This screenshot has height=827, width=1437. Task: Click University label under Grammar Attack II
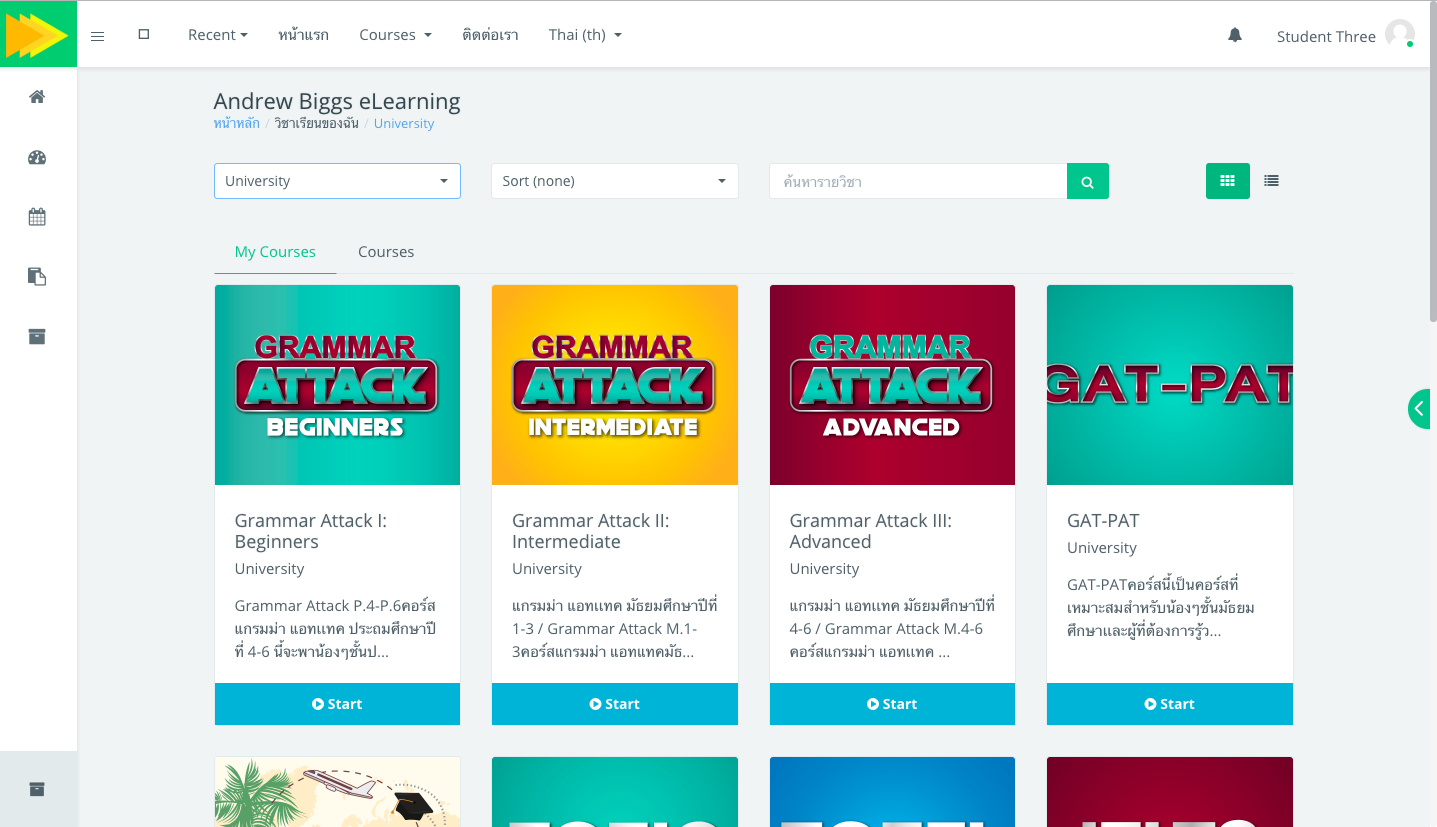point(547,568)
